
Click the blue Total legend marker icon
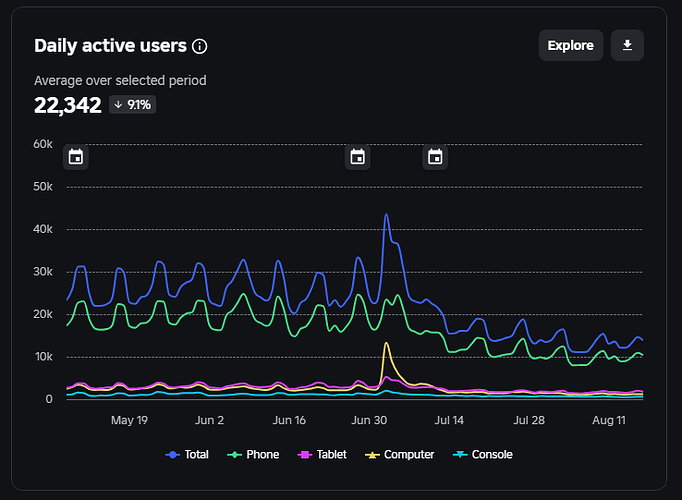point(173,455)
